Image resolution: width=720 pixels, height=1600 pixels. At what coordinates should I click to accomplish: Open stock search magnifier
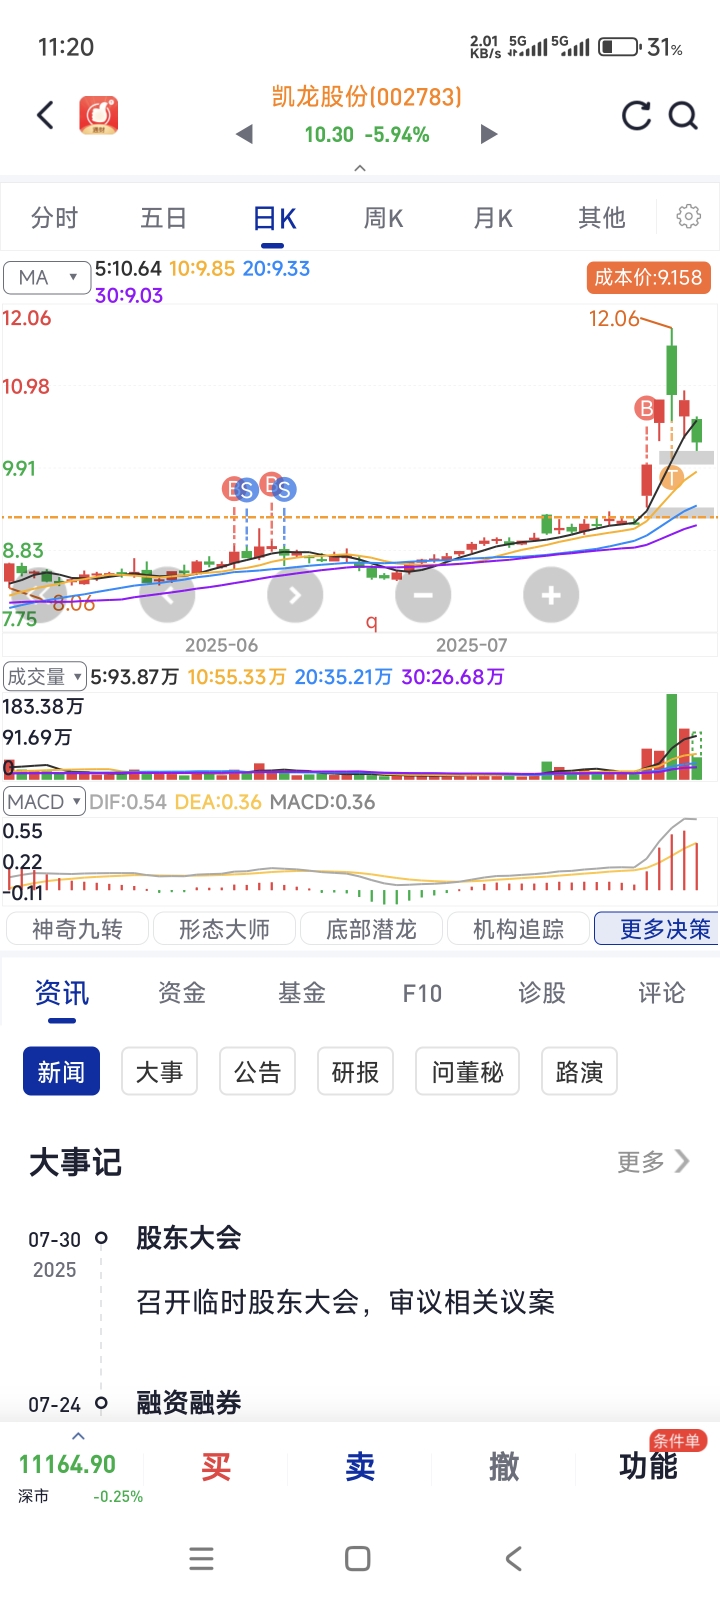pos(684,116)
